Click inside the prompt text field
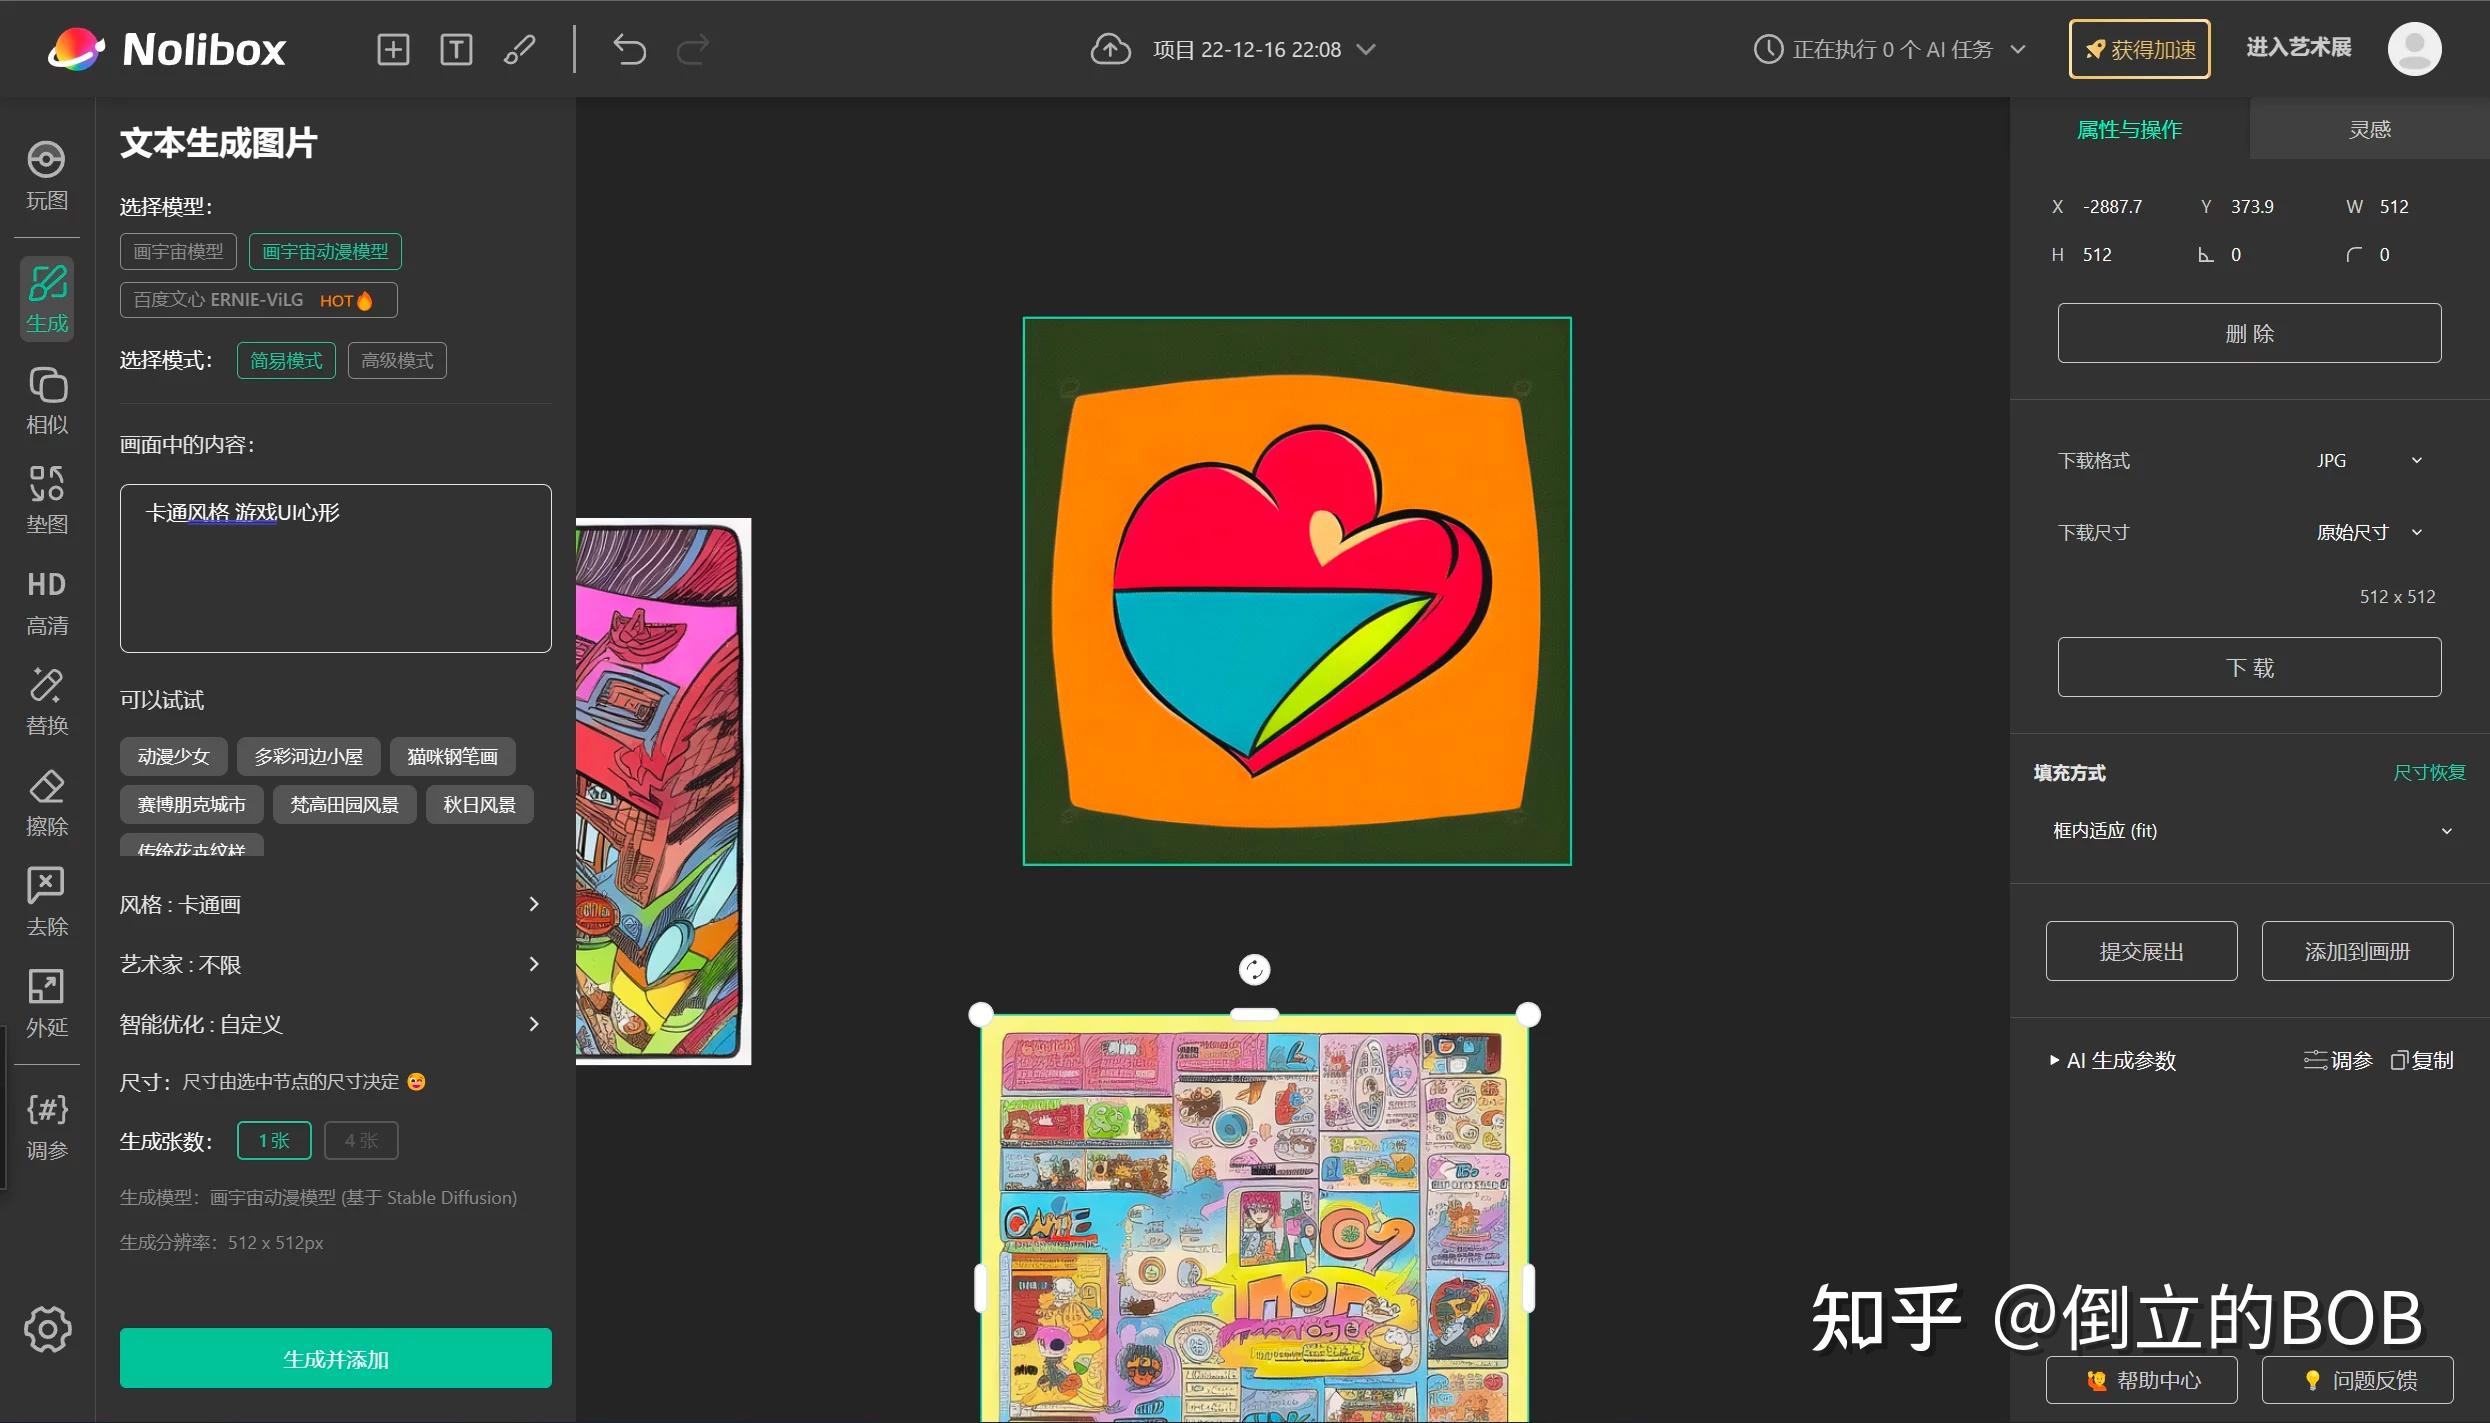This screenshot has width=2490, height=1423. pyautogui.click(x=335, y=568)
